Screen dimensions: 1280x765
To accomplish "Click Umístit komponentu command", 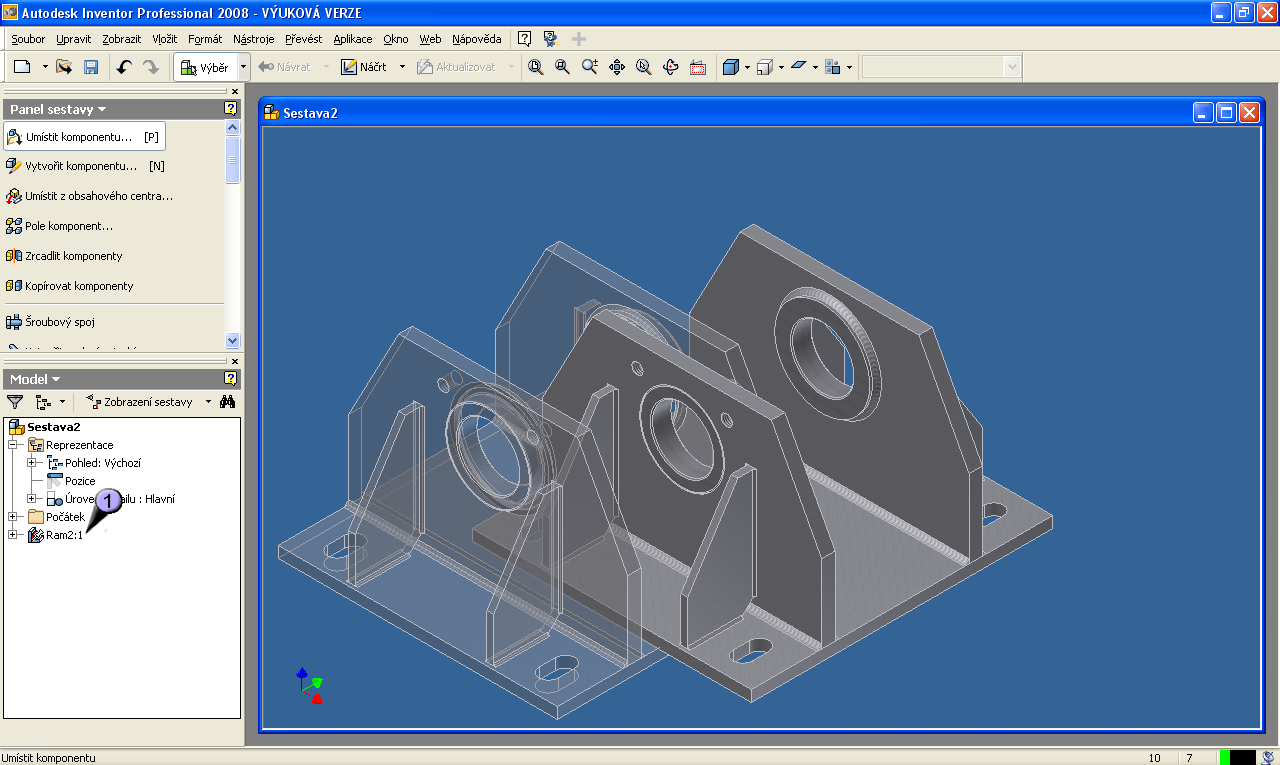I will [x=80, y=136].
